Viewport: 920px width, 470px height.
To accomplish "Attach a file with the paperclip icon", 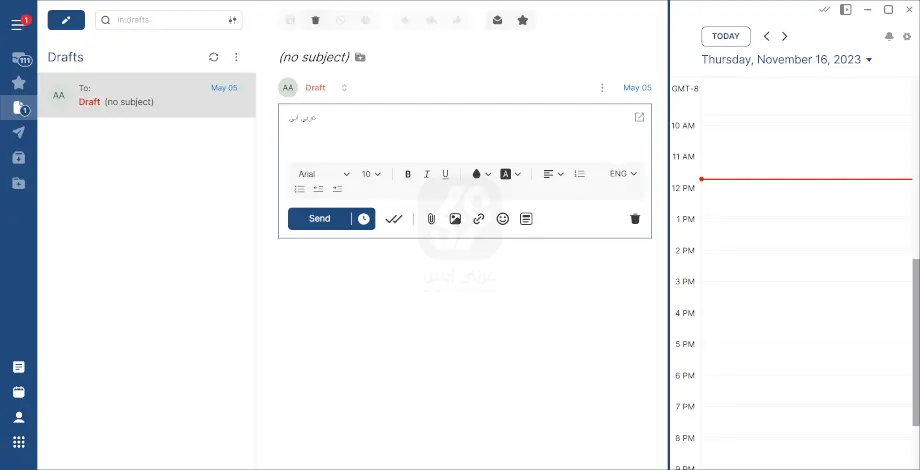I will pyautogui.click(x=431, y=219).
